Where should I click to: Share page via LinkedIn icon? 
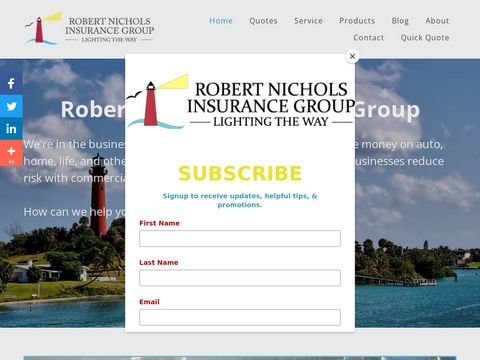tap(11, 129)
